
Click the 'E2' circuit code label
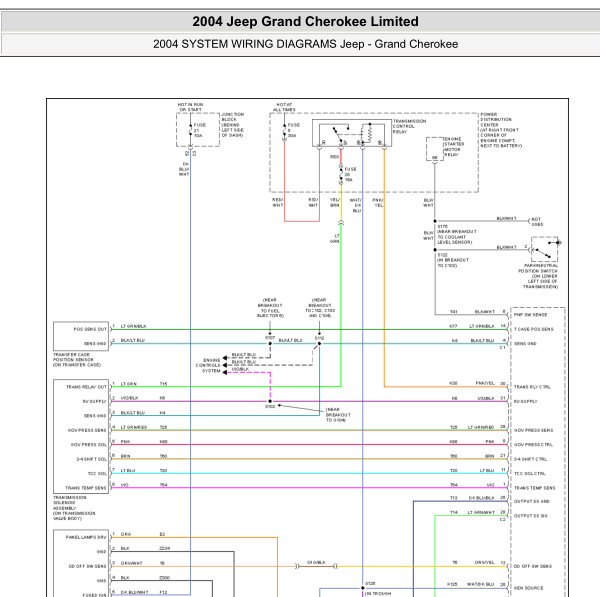coord(162,534)
